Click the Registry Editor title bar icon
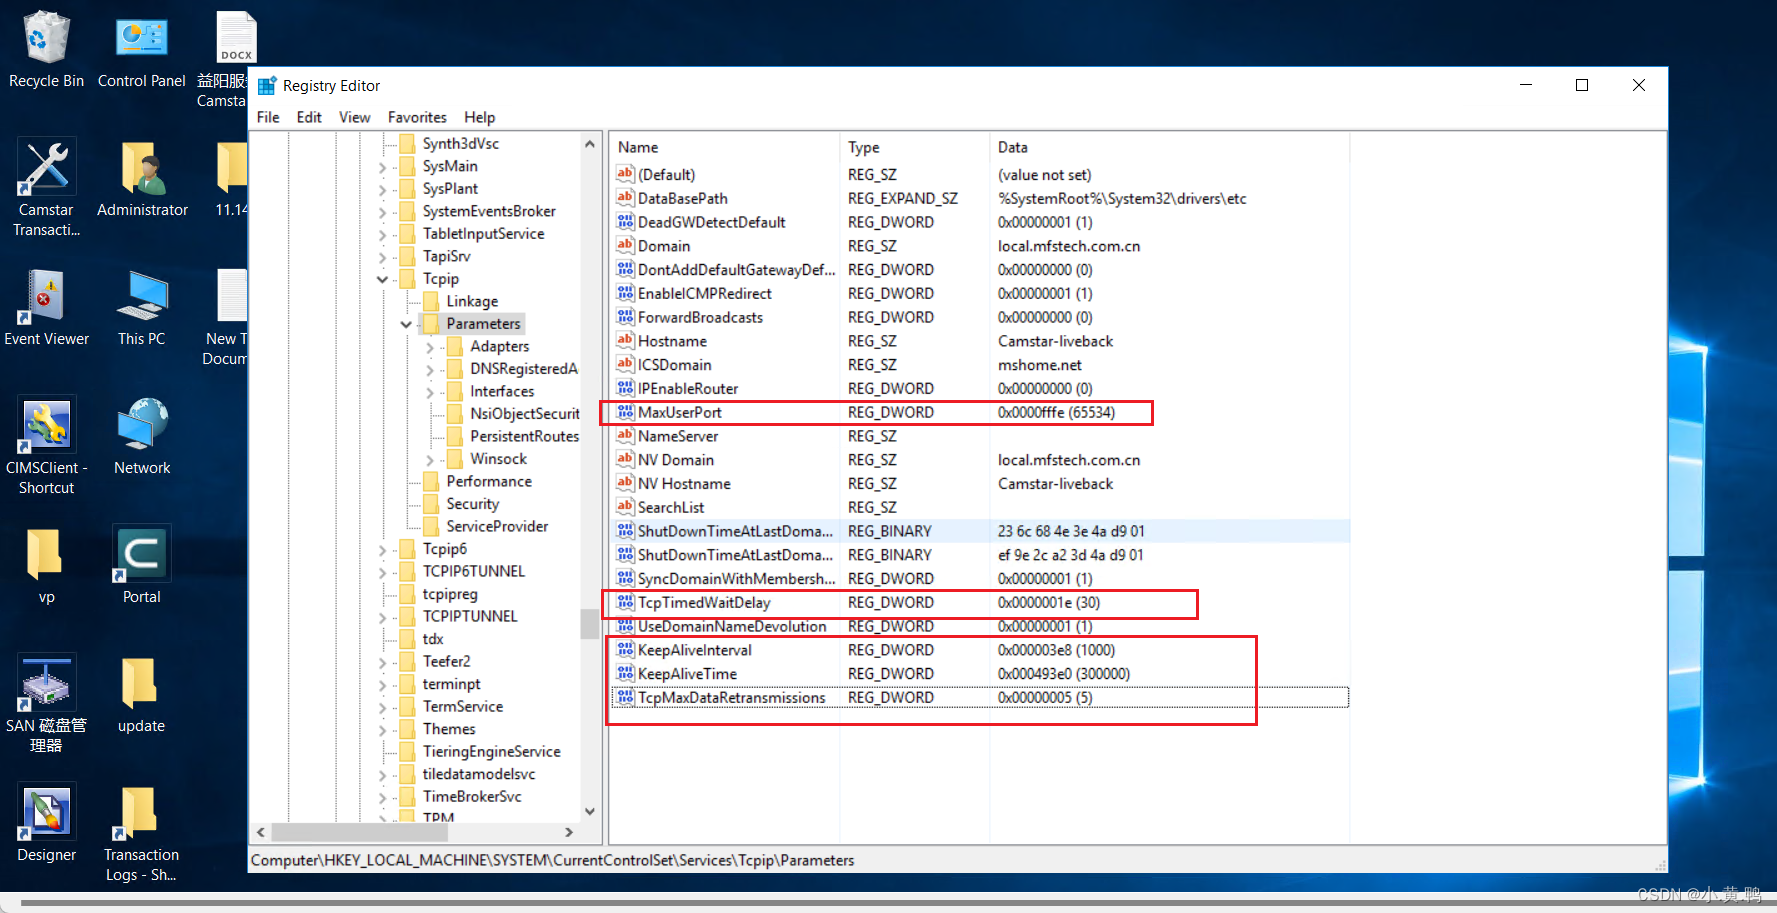This screenshot has height=913, width=1777. [x=267, y=86]
